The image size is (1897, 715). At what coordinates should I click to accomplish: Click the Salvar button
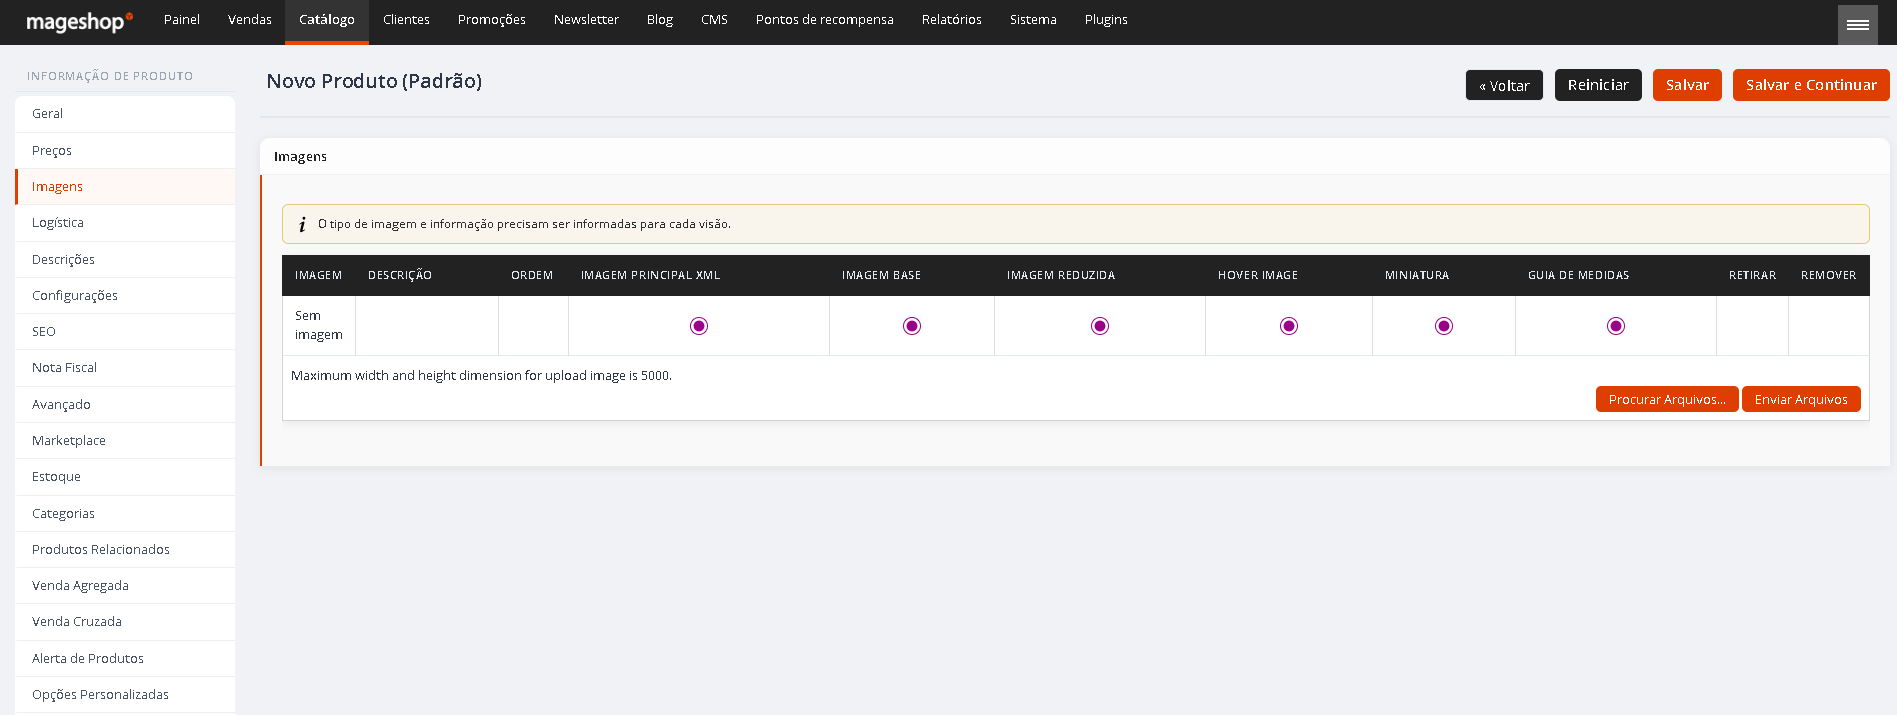tap(1687, 85)
